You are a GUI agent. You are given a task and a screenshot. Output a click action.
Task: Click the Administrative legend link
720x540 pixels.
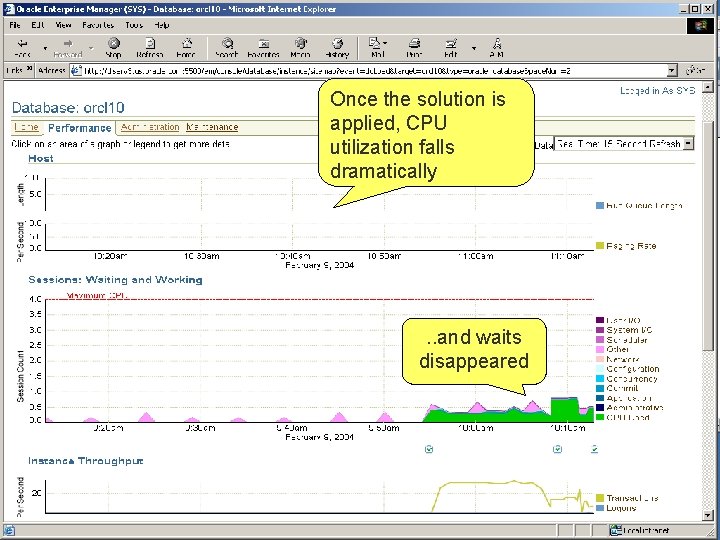click(635, 407)
